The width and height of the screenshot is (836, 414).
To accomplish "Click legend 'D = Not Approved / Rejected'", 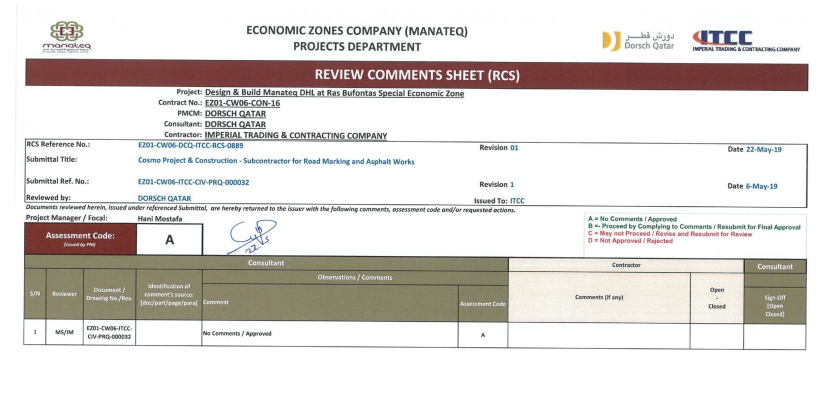I will tap(630, 241).
